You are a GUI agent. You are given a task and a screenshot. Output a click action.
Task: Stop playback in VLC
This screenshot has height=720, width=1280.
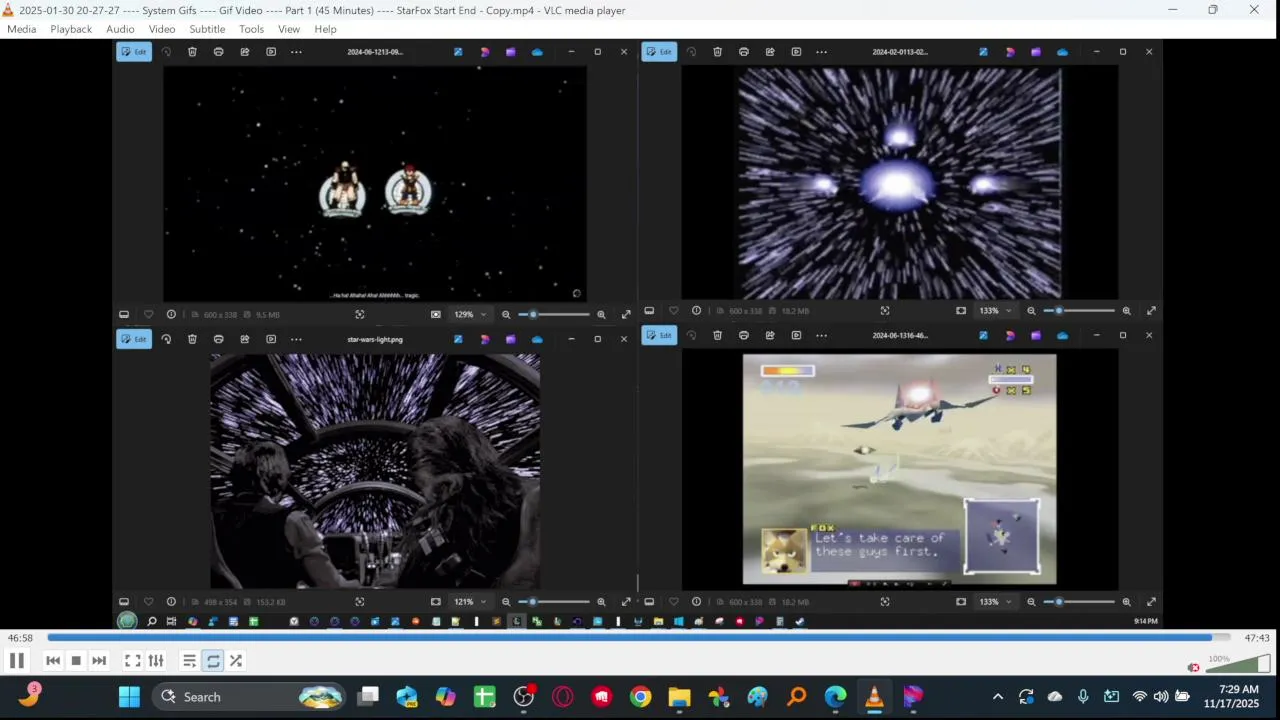click(x=76, y=661)
